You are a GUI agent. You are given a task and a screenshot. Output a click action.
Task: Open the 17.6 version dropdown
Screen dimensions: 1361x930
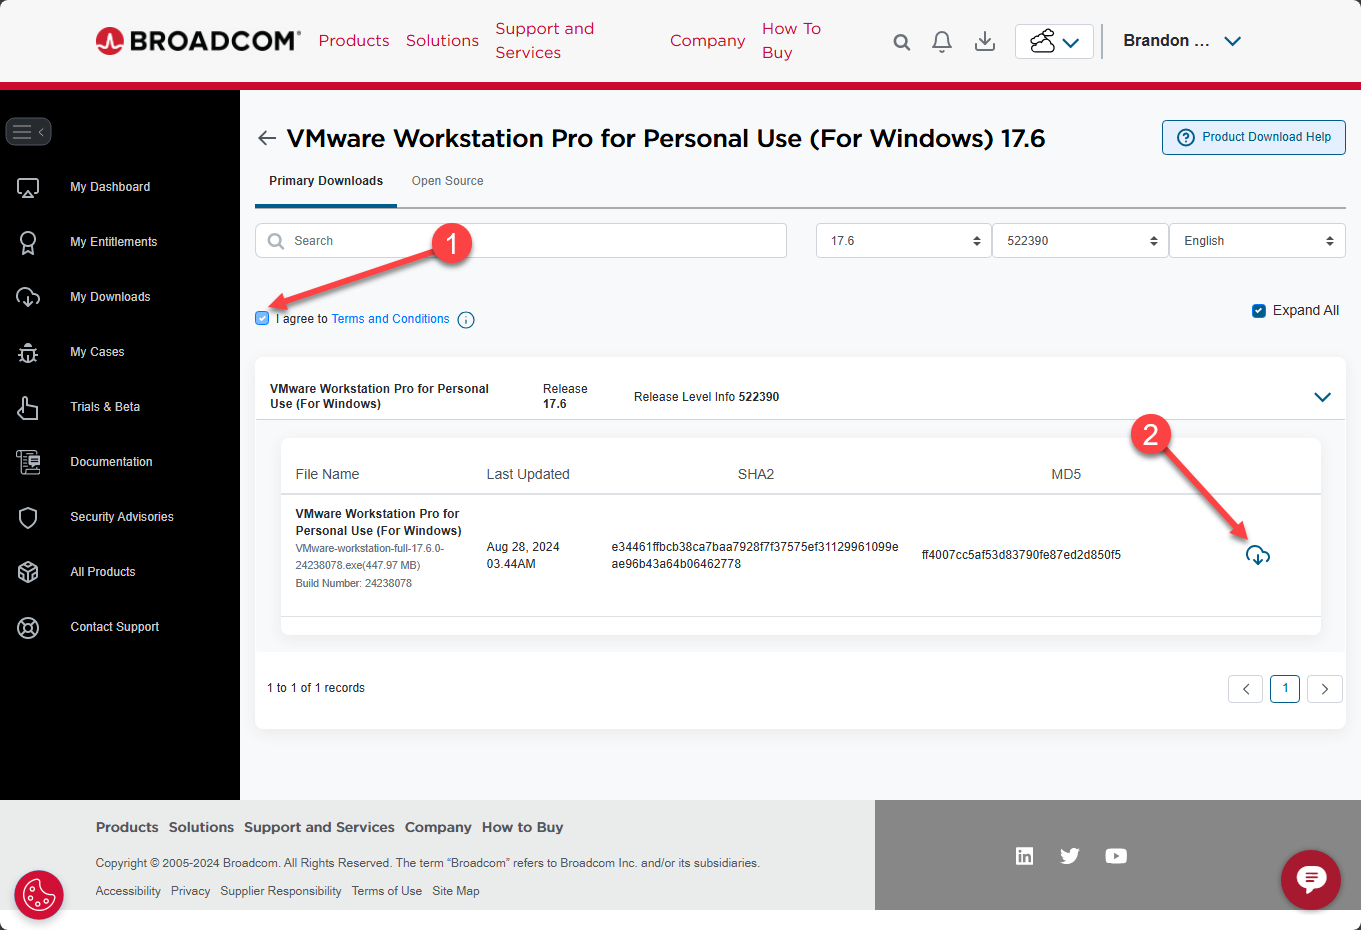(x=904, y=241)
